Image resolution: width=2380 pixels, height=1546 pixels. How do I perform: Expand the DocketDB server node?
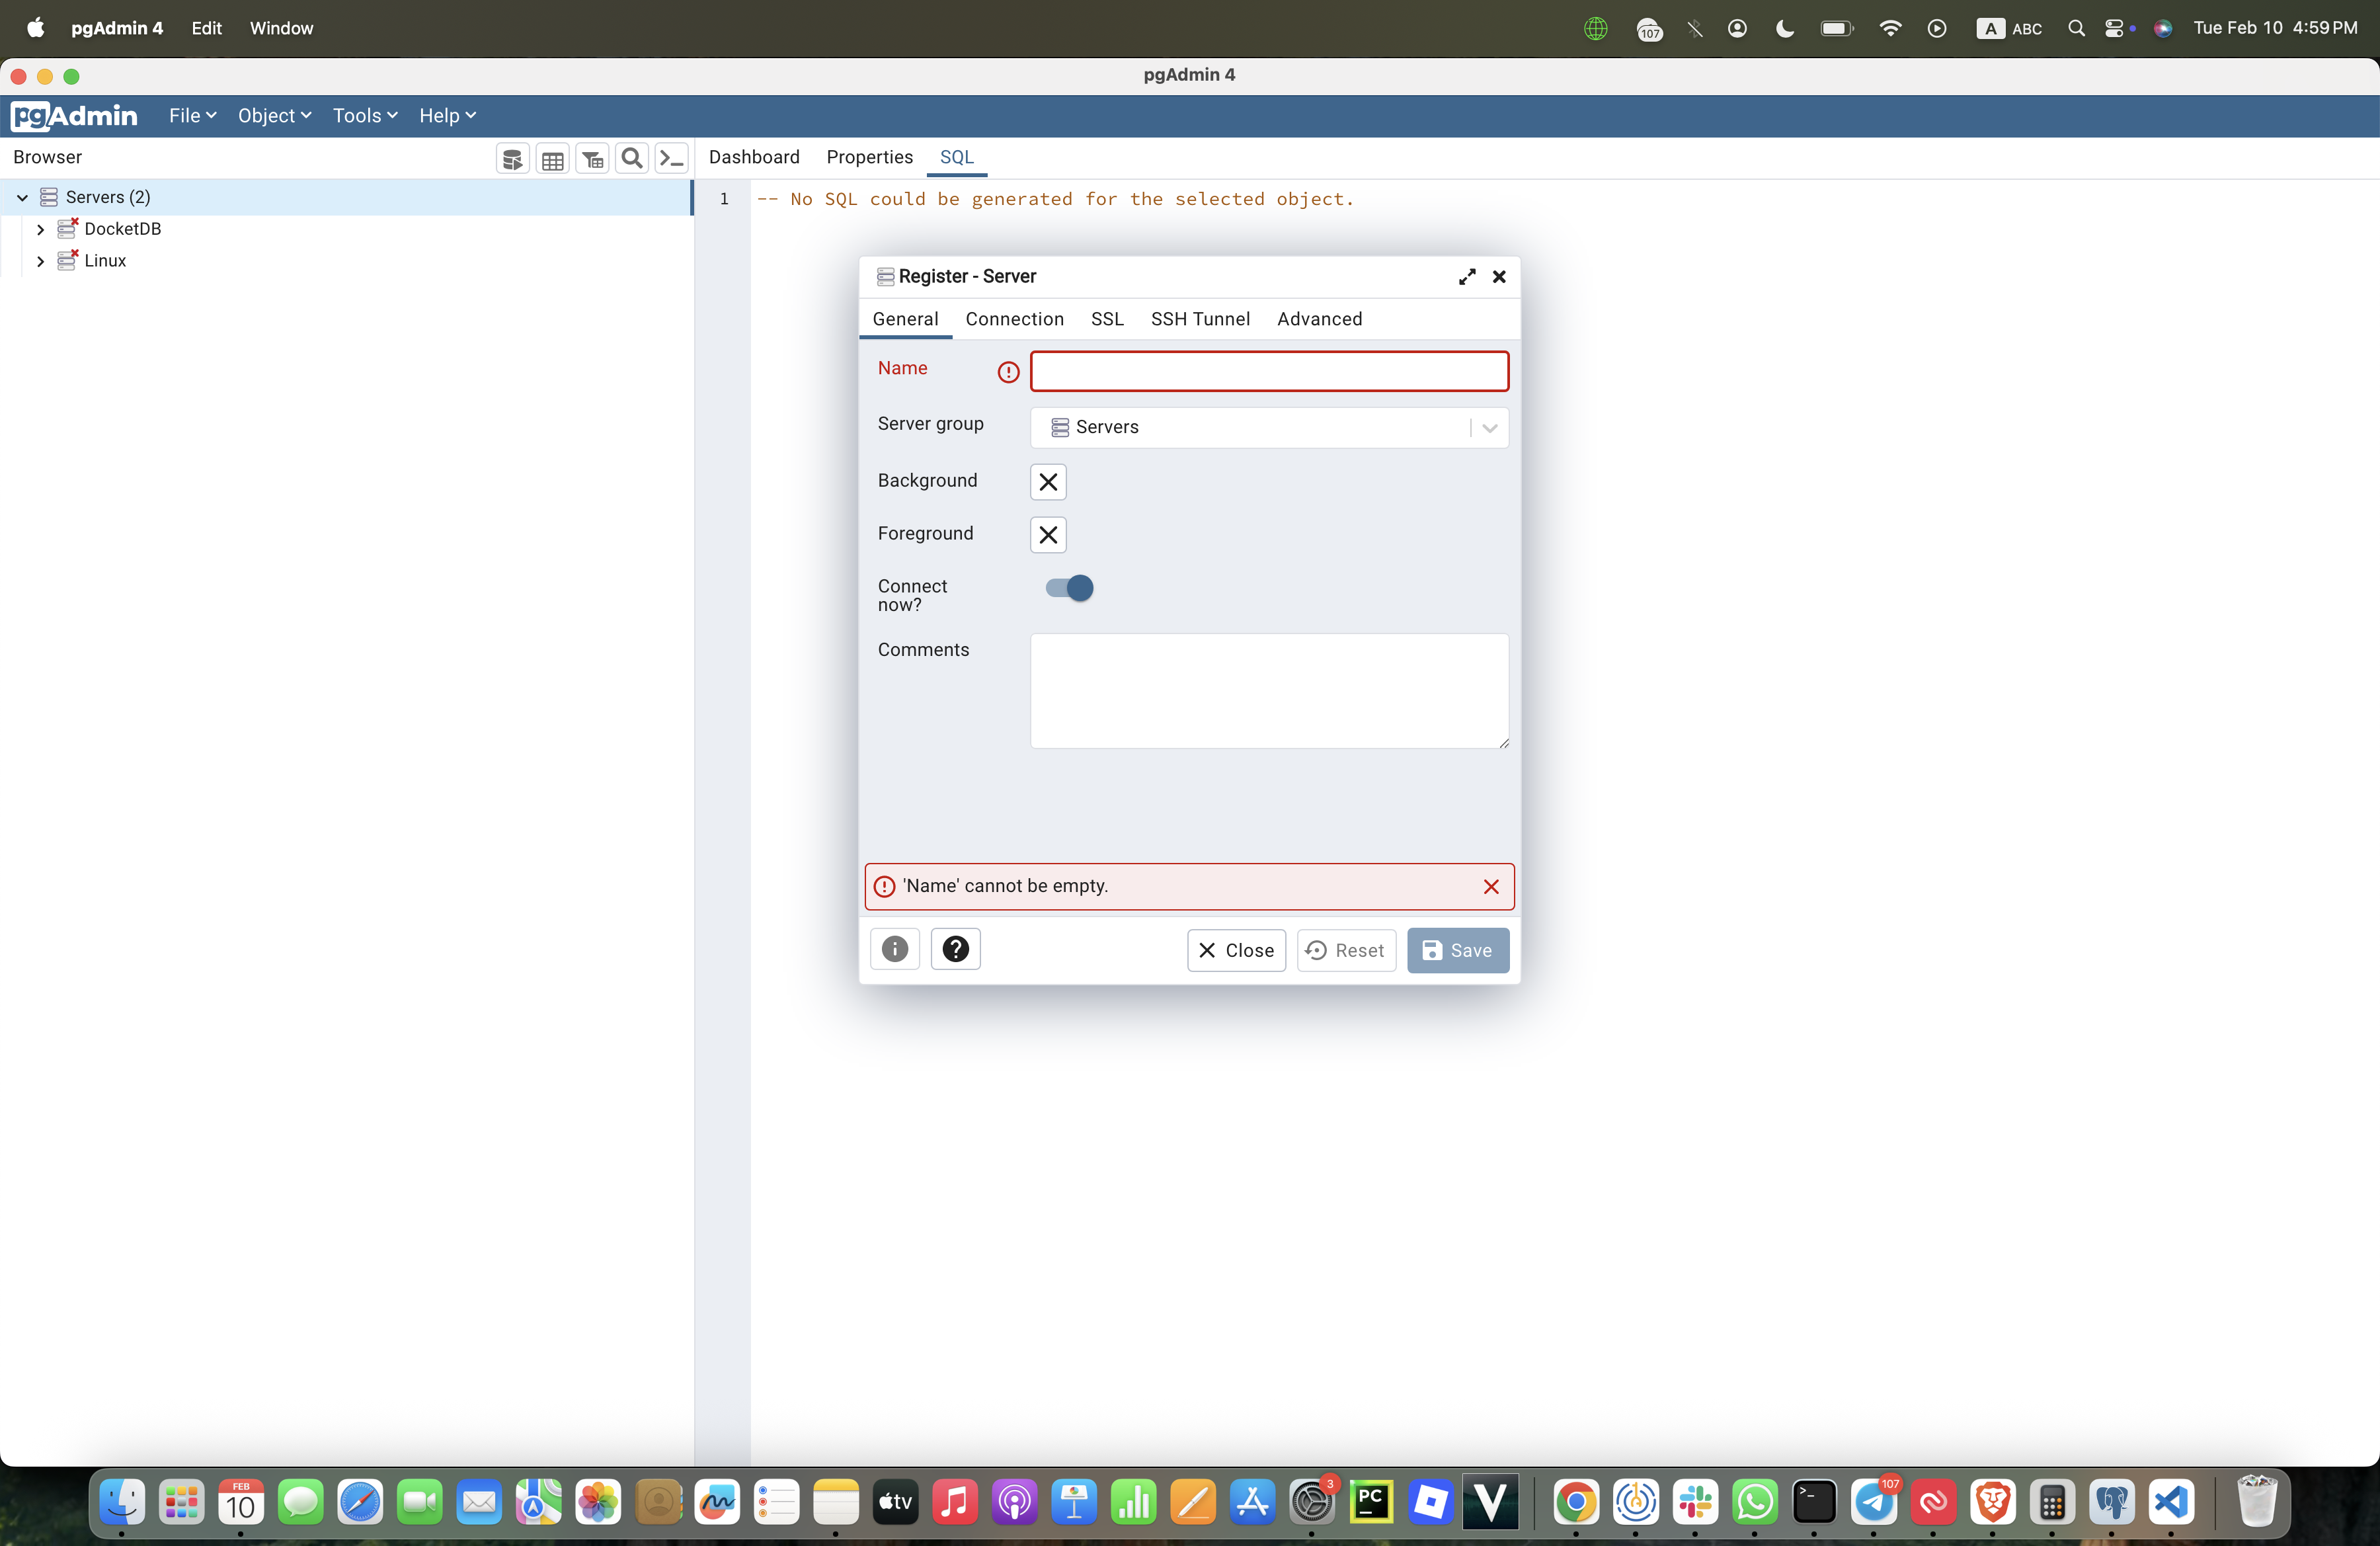tap(40, 229)
